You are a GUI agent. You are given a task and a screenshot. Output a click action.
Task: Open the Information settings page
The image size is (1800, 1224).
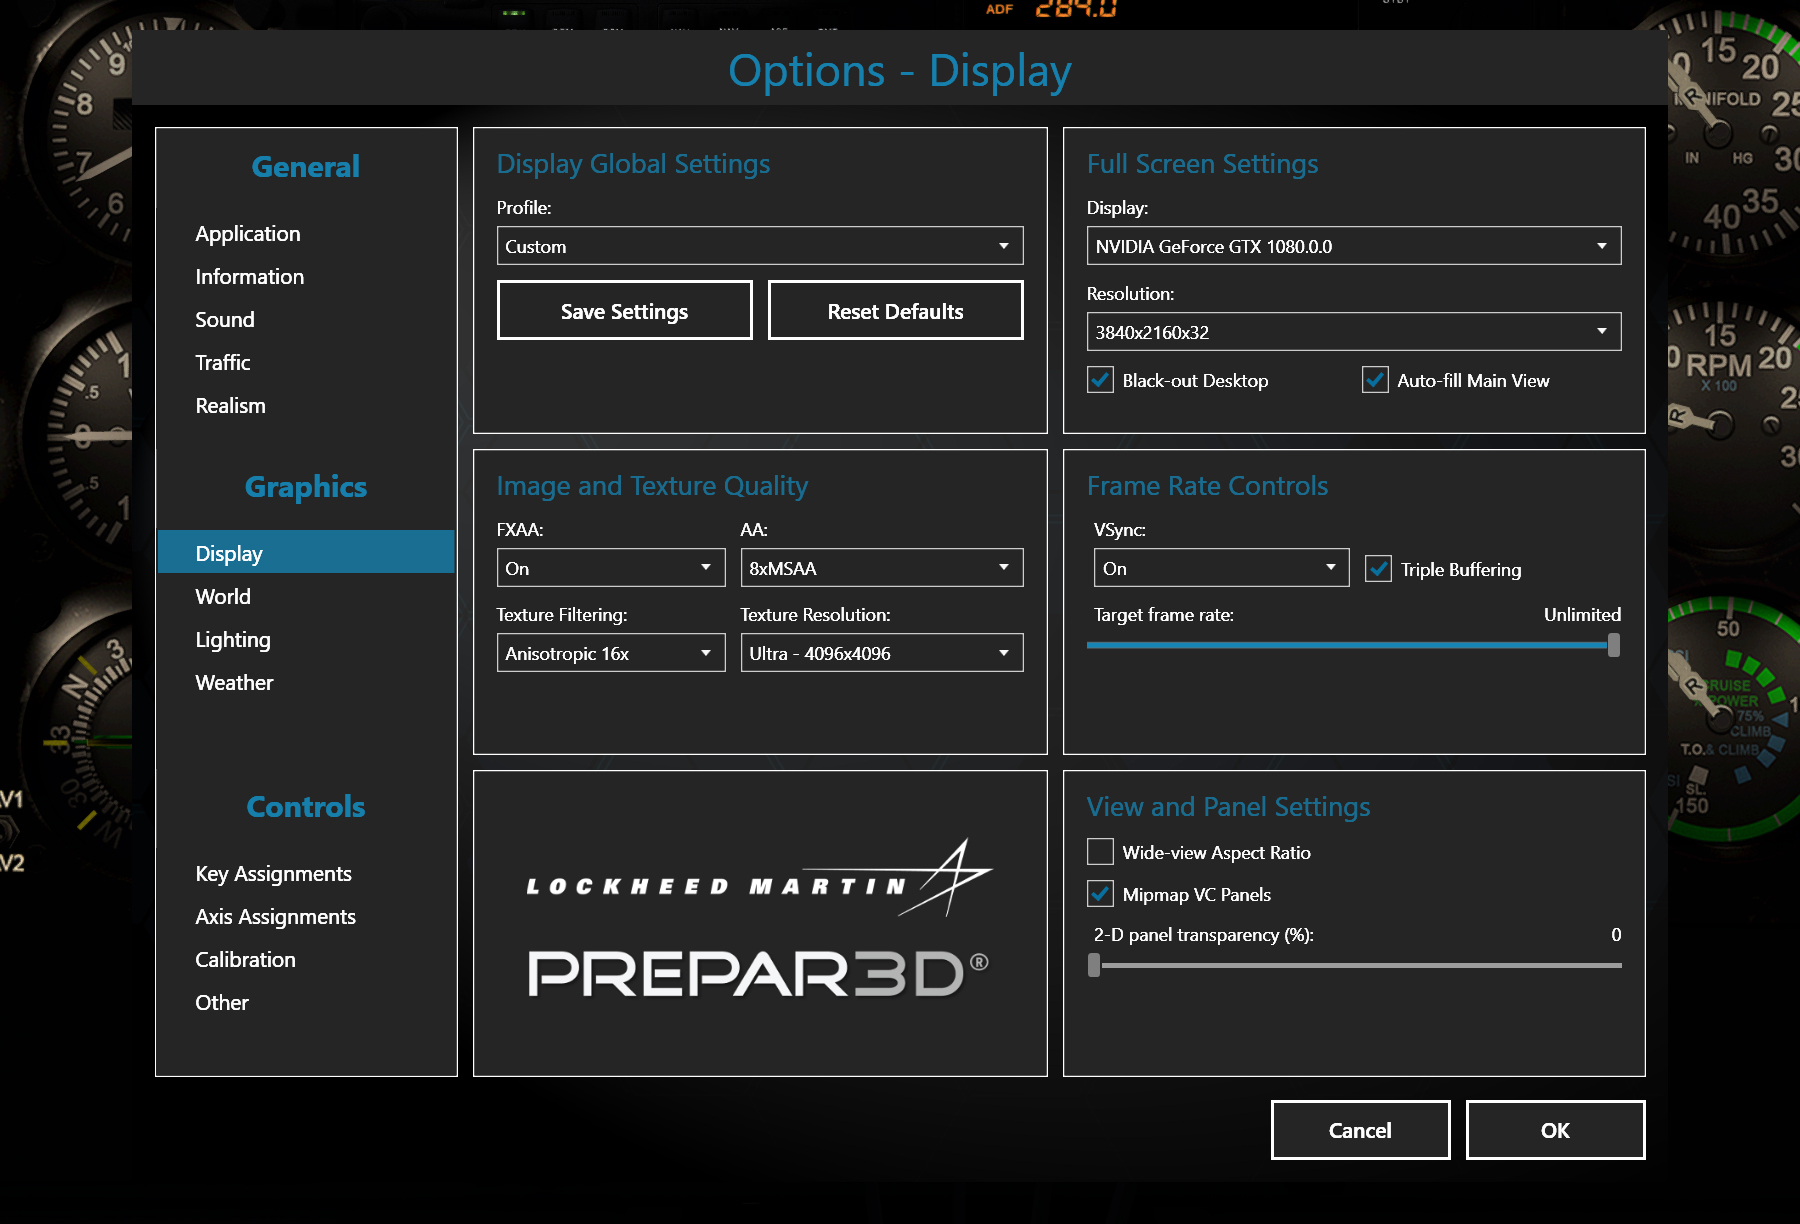(x=250, y=277)
